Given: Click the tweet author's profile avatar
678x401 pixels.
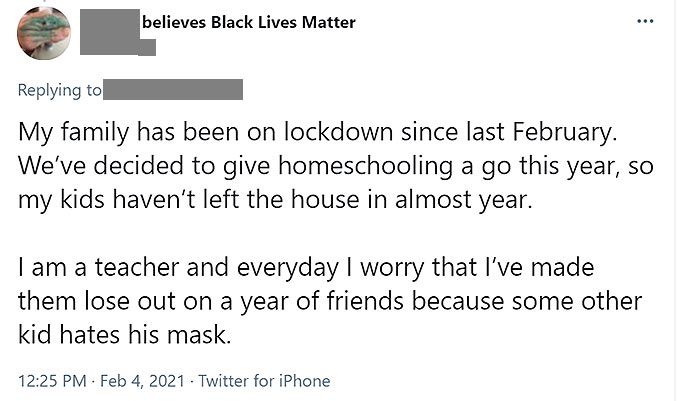Looking at the screenshot, I should click(44, 32).
